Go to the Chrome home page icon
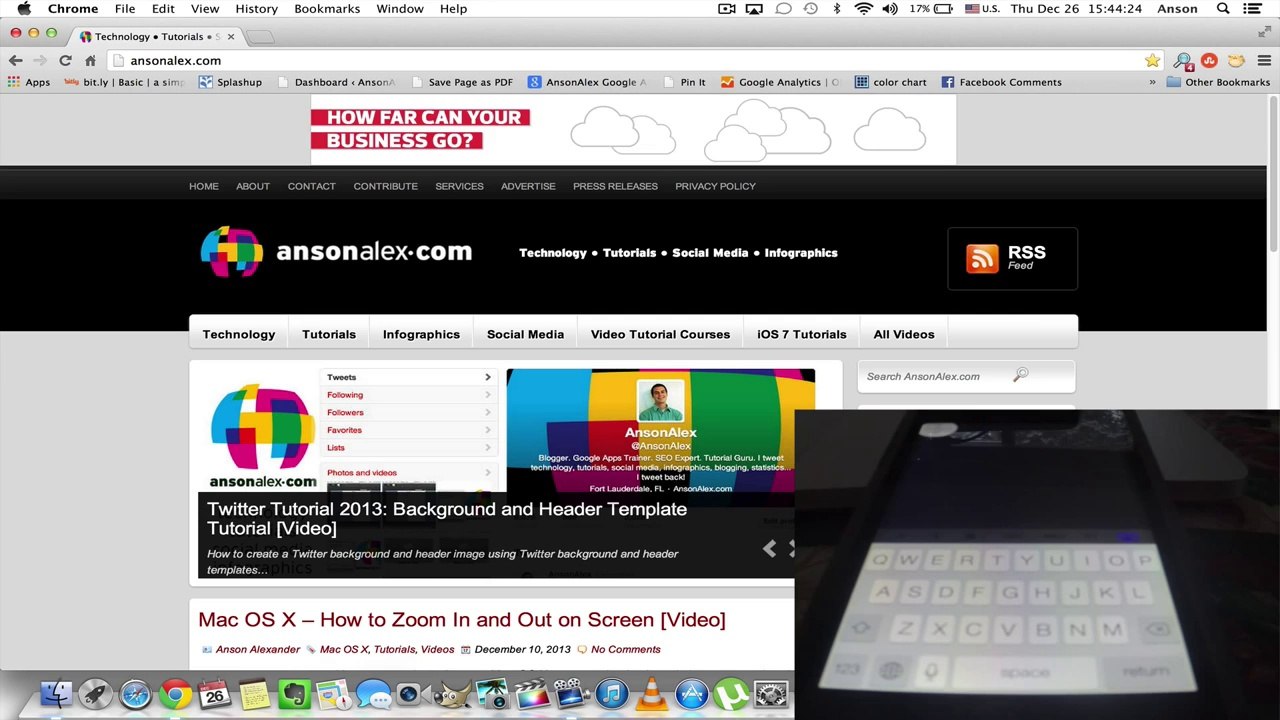Viewport: 1280px width, 720px height. pyautogui.click(x=90, y=60)
